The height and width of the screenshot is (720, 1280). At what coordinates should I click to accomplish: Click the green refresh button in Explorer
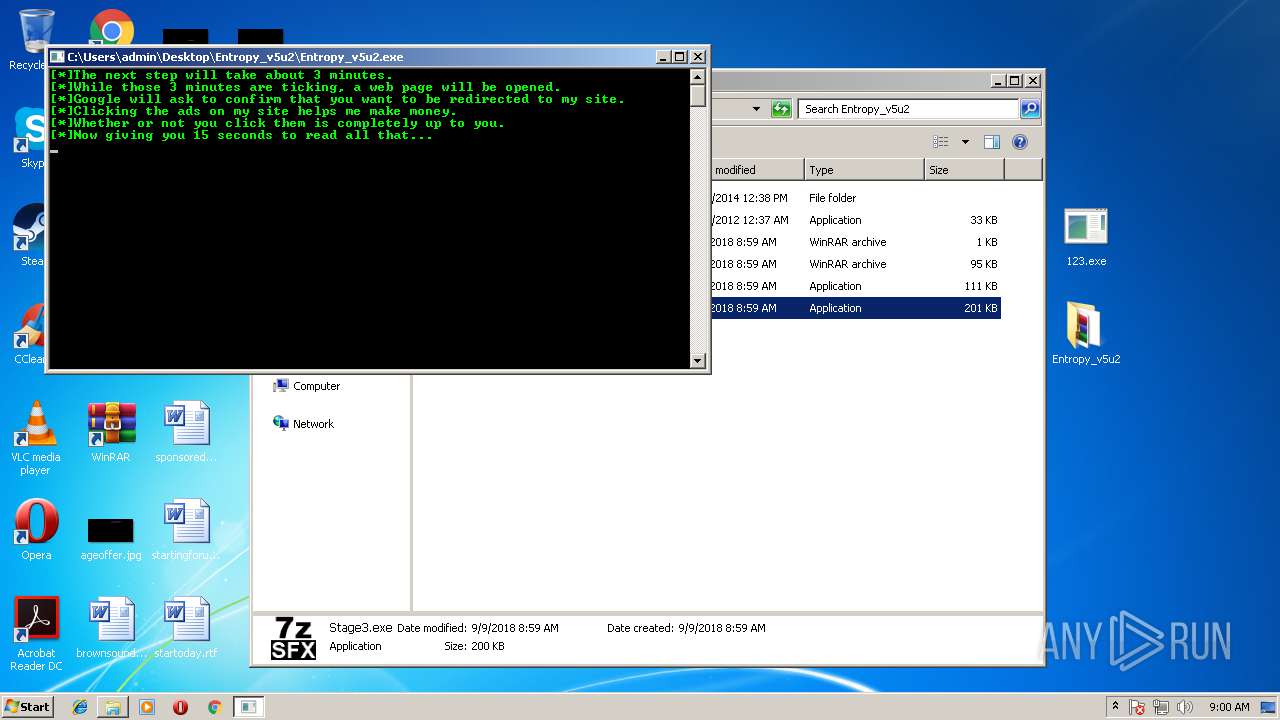point(781,109)
